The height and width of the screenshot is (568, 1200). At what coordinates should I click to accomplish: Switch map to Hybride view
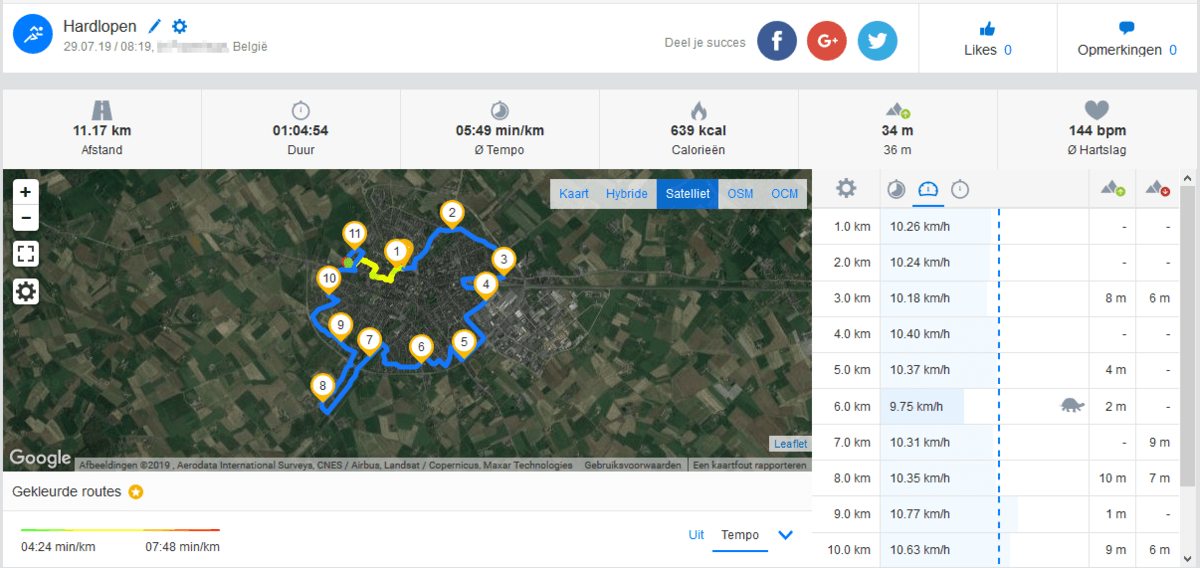point(627,194)
